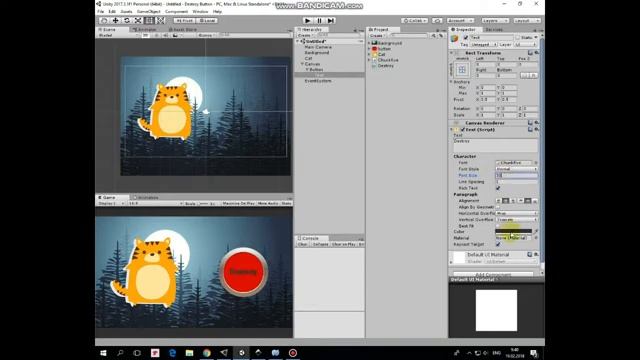Toggle the GameObject active checkbox in the Inspector
The image size is (640, 360).
tap(466, 38)
